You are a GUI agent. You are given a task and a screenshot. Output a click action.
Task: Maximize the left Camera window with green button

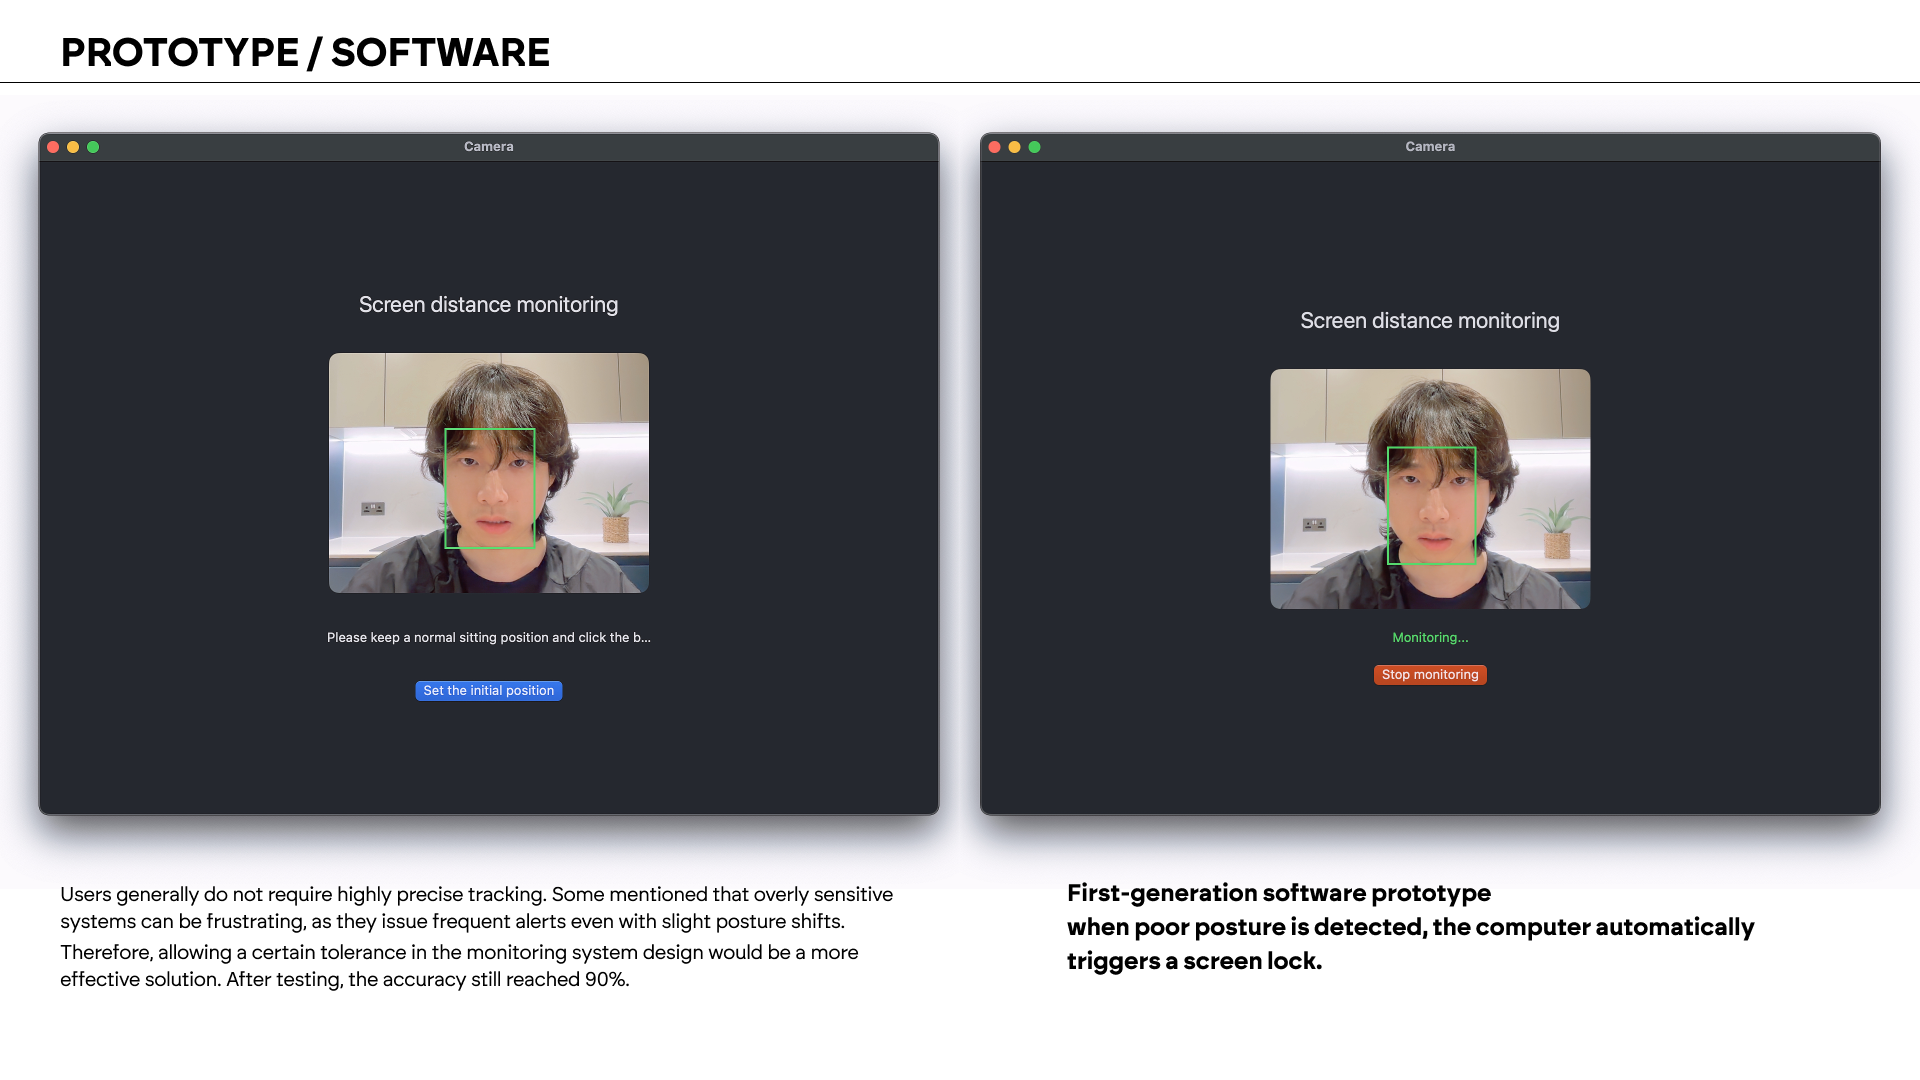(93, 147)
